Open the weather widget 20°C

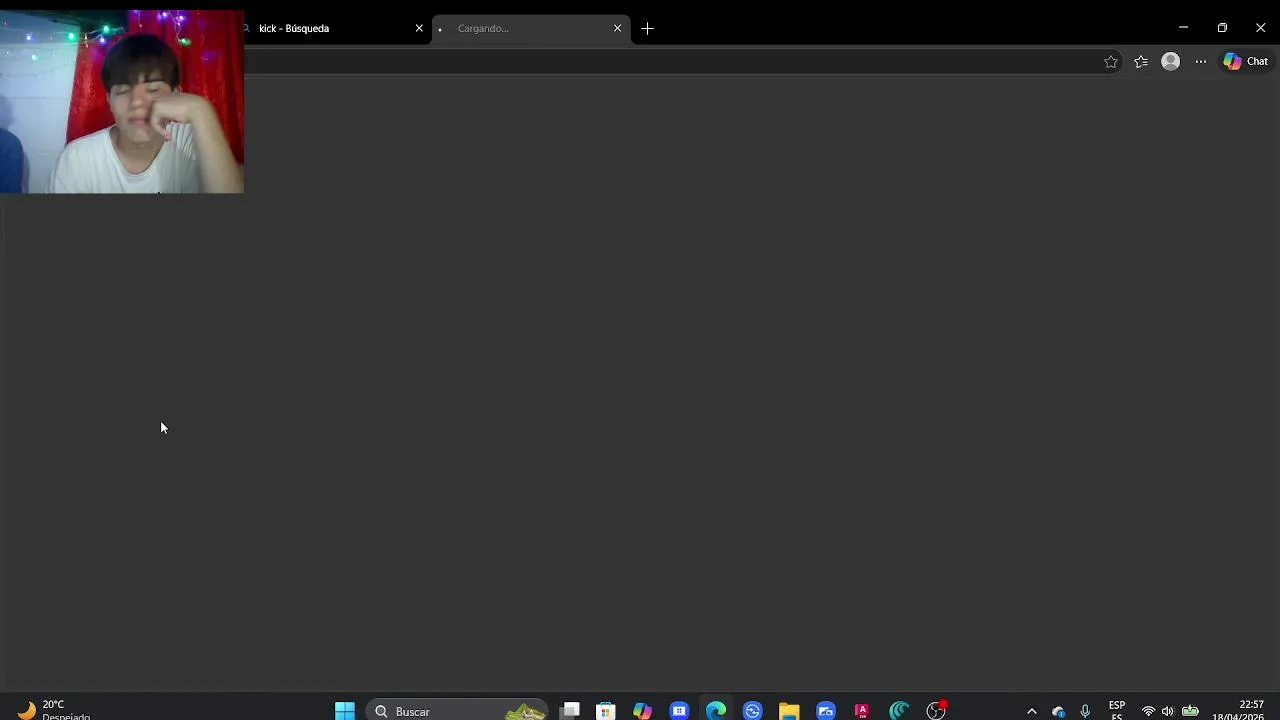53,710
